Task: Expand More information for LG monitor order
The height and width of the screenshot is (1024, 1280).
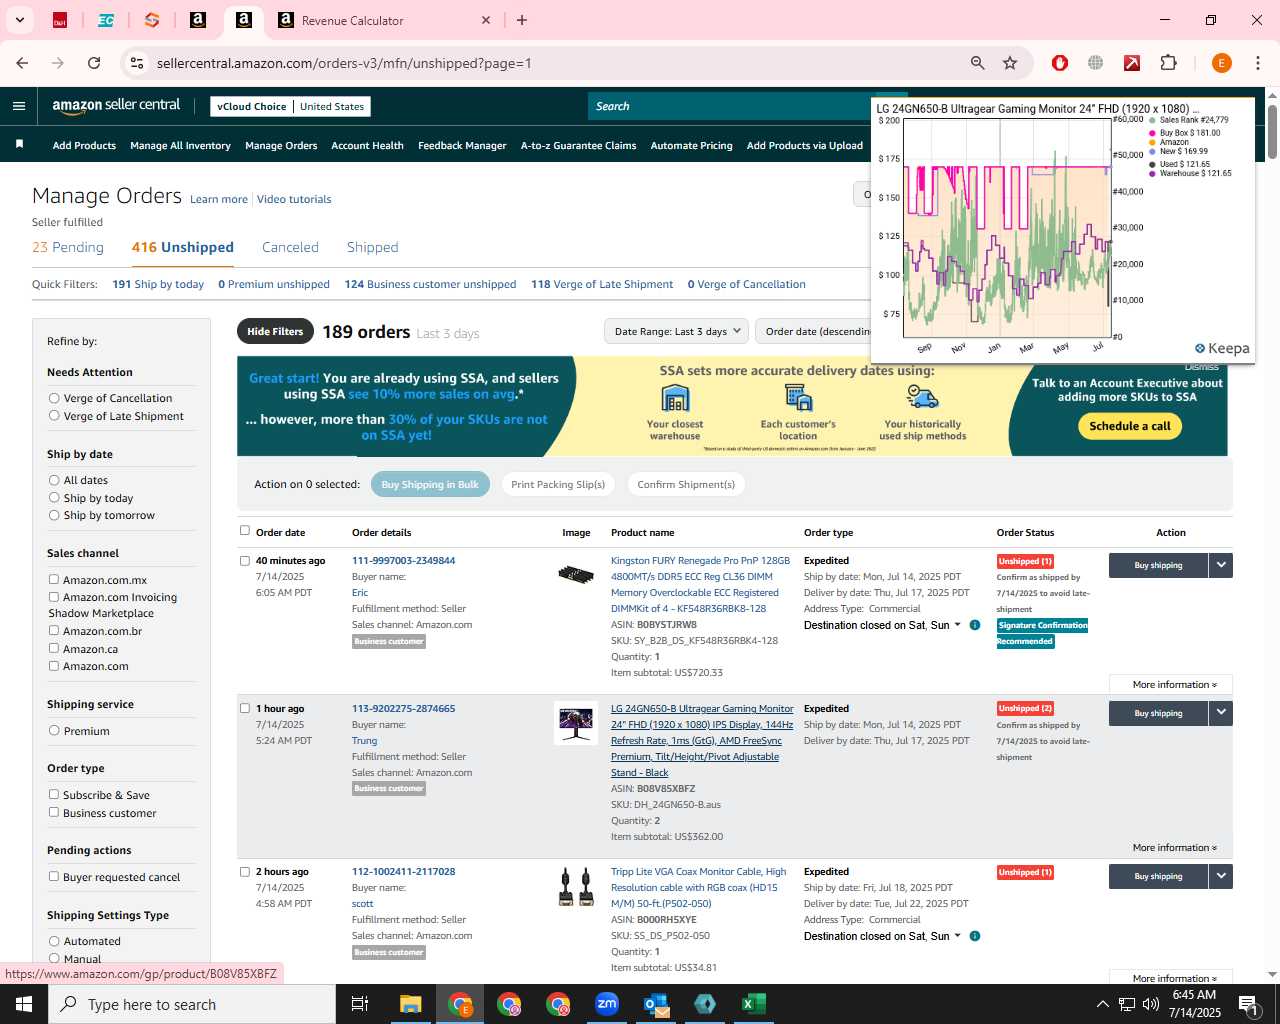Action: 1174,848
